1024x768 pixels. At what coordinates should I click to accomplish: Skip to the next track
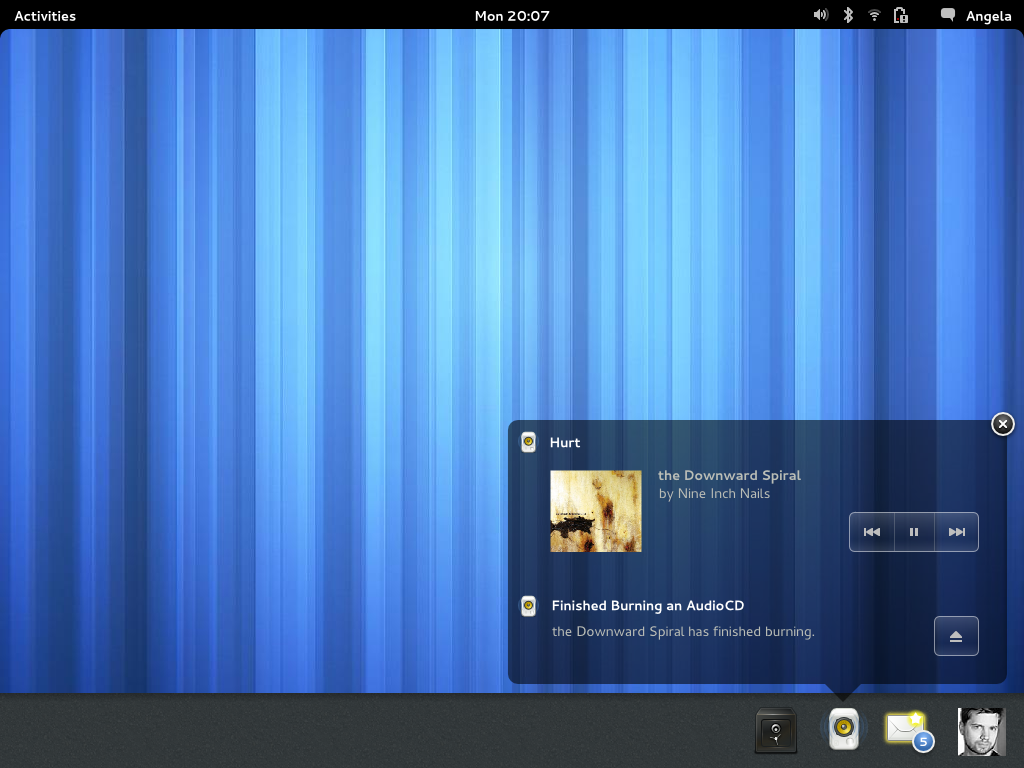tap(956, 531)
